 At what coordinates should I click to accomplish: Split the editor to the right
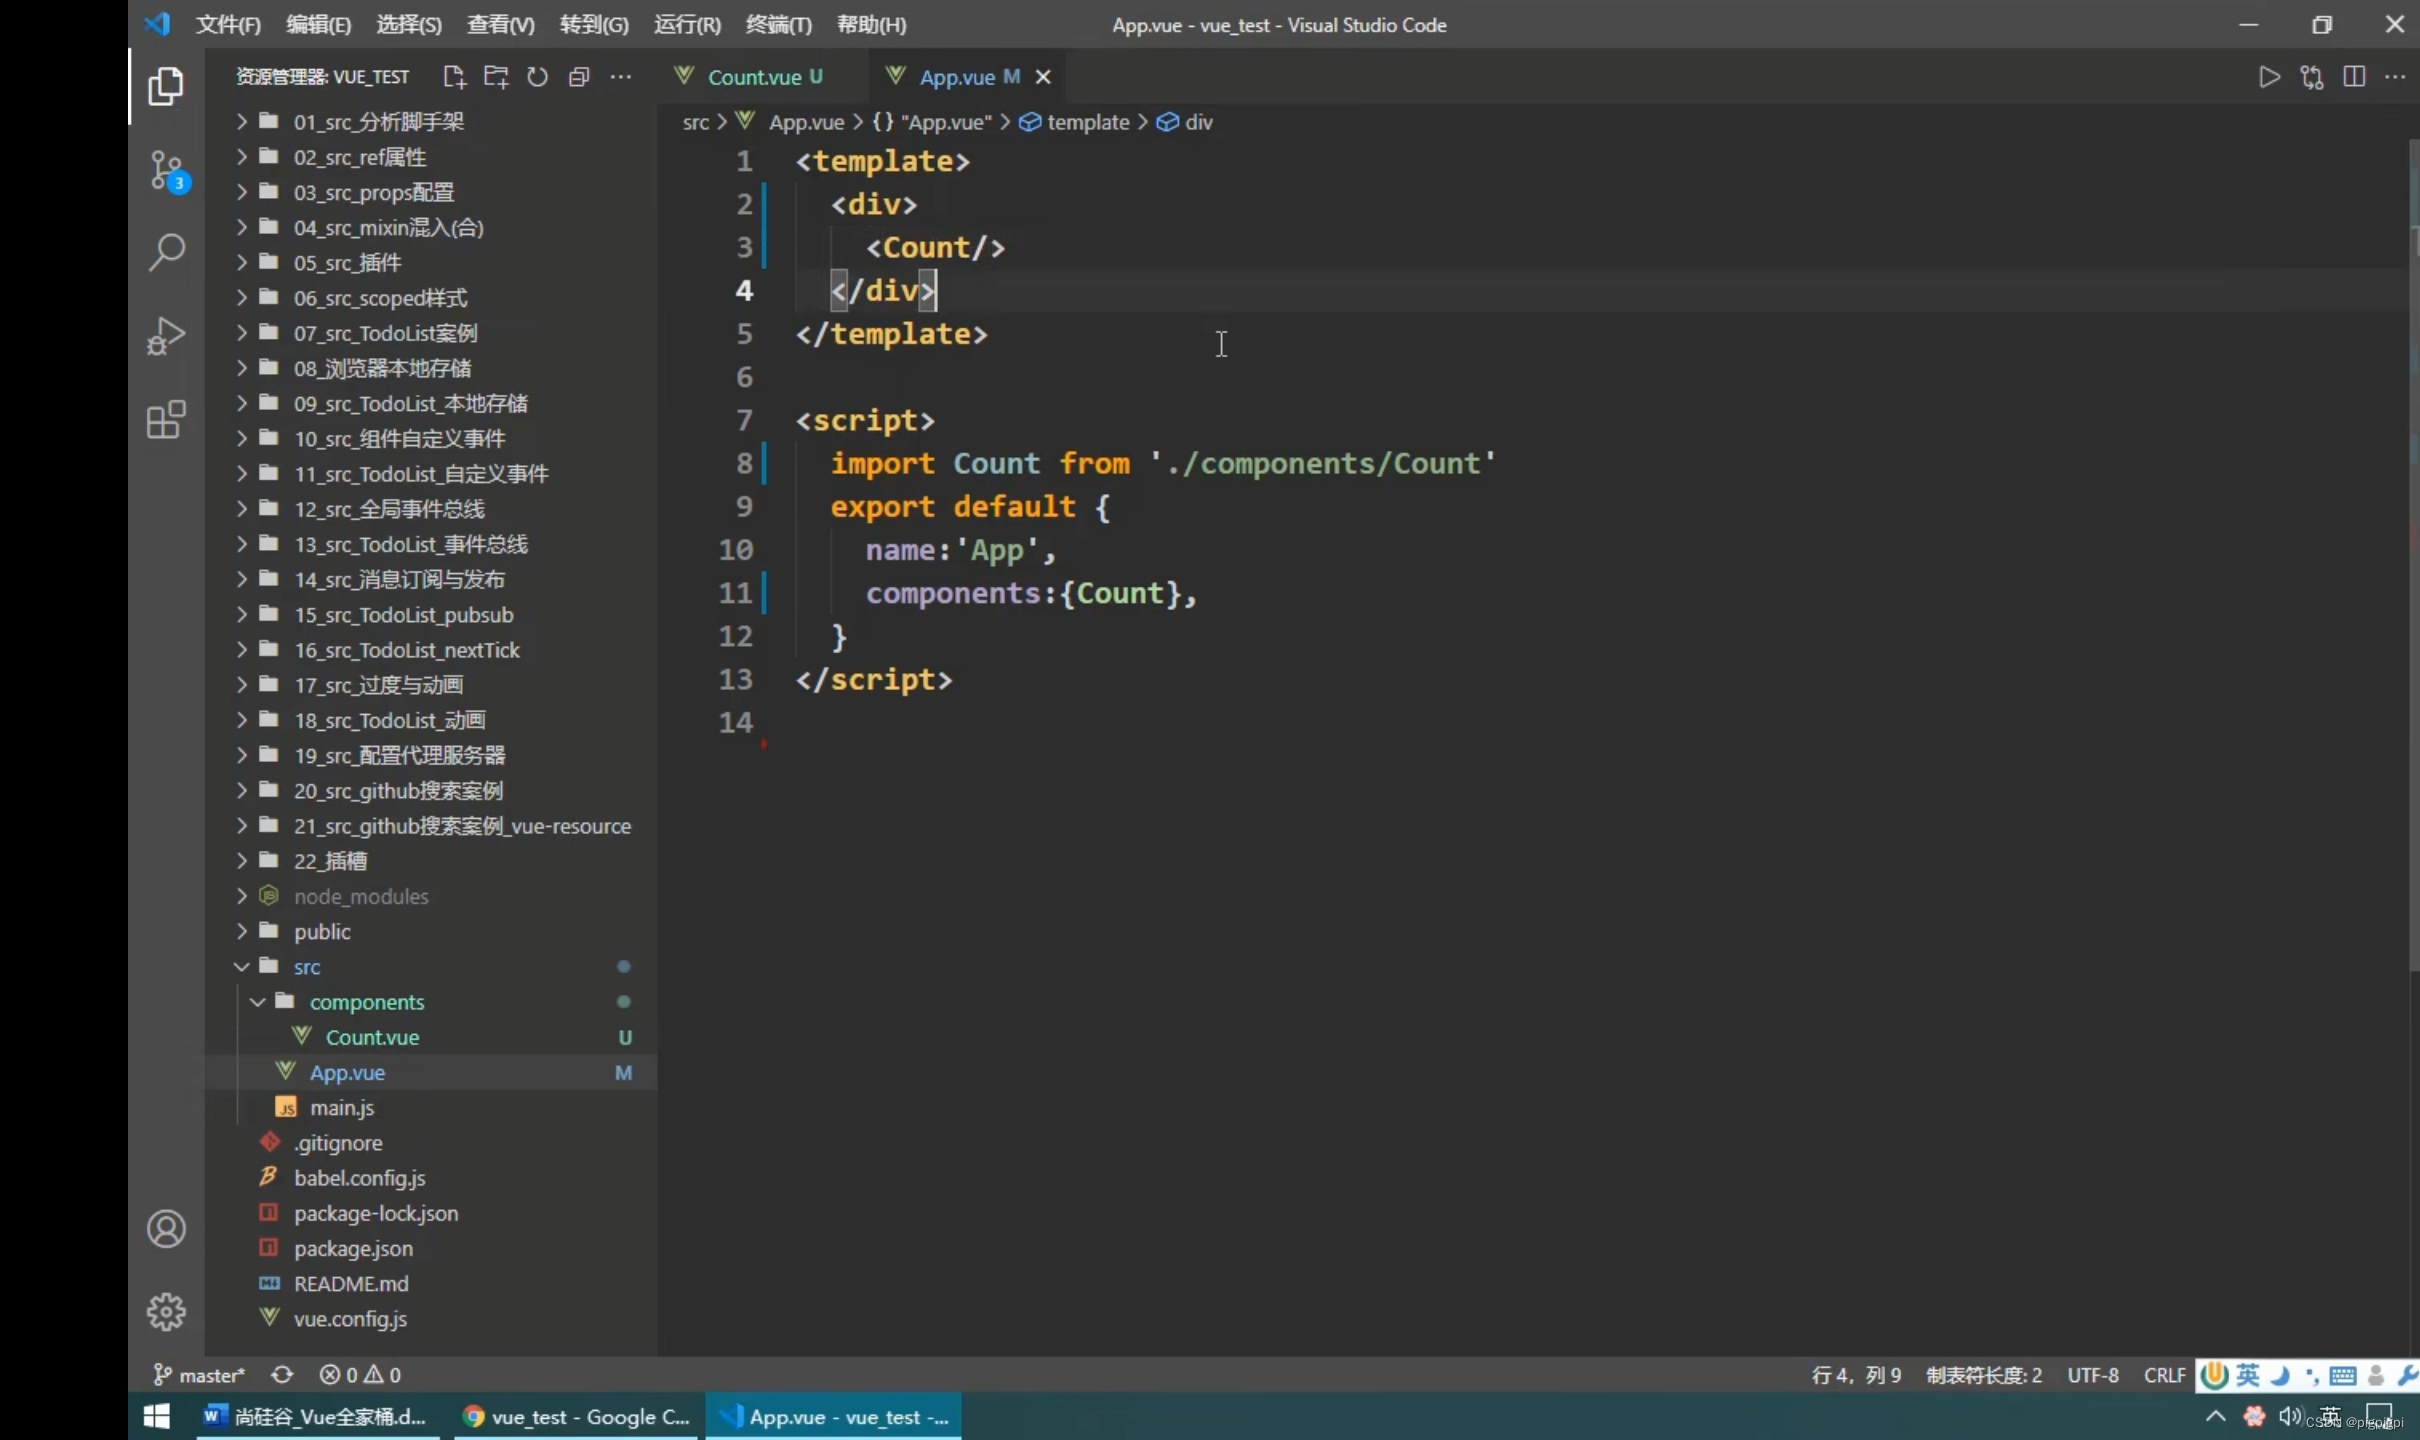point(2354,77)
